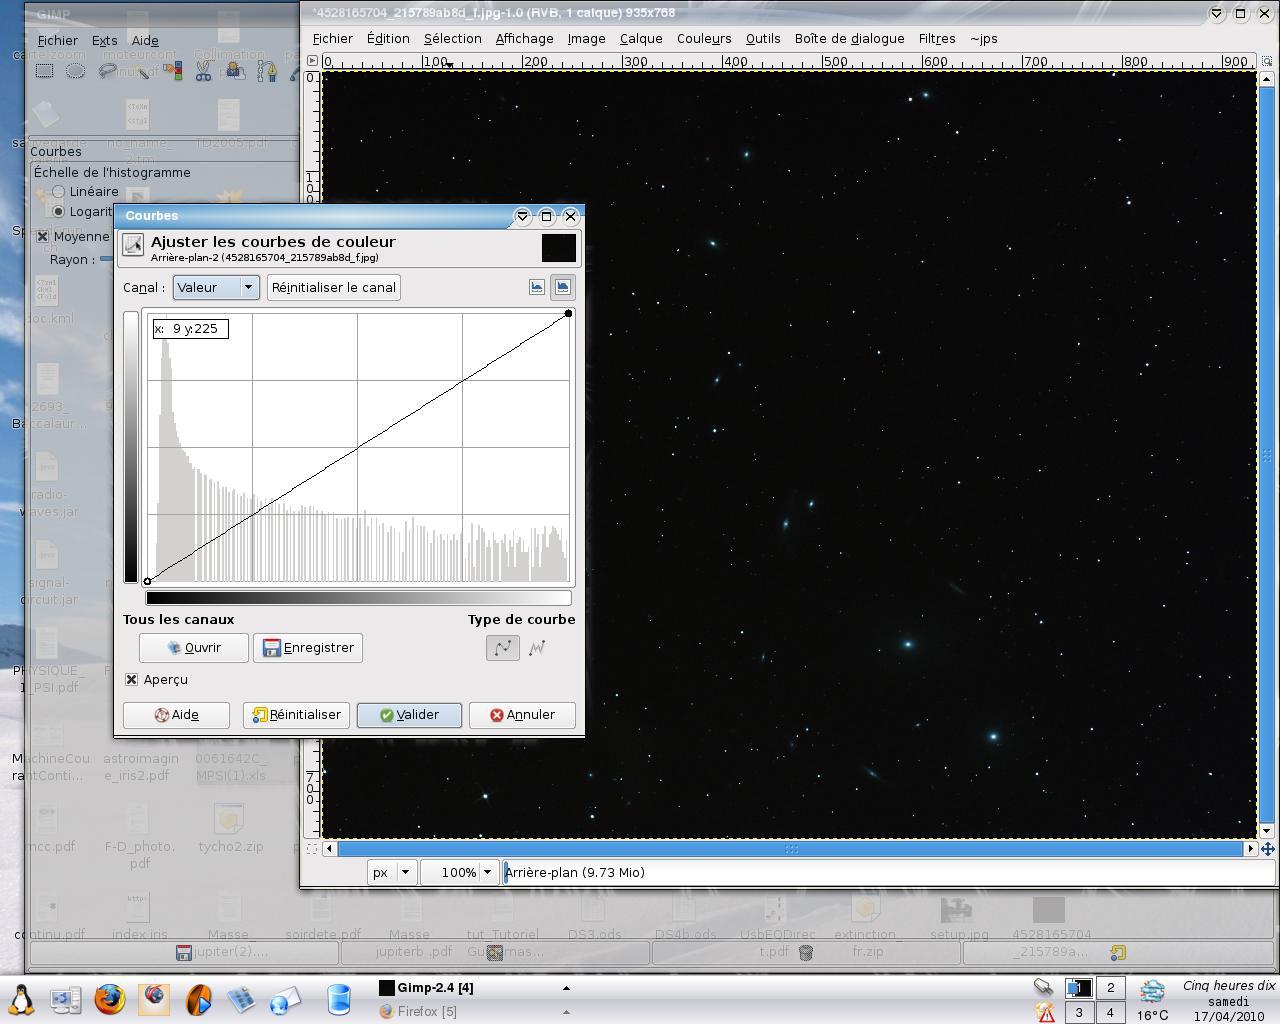Click the horizontal grayscale gradient bar below the curve
Image resolution: width=1280 pixels, height=1024 pixels.
[359, 598]
